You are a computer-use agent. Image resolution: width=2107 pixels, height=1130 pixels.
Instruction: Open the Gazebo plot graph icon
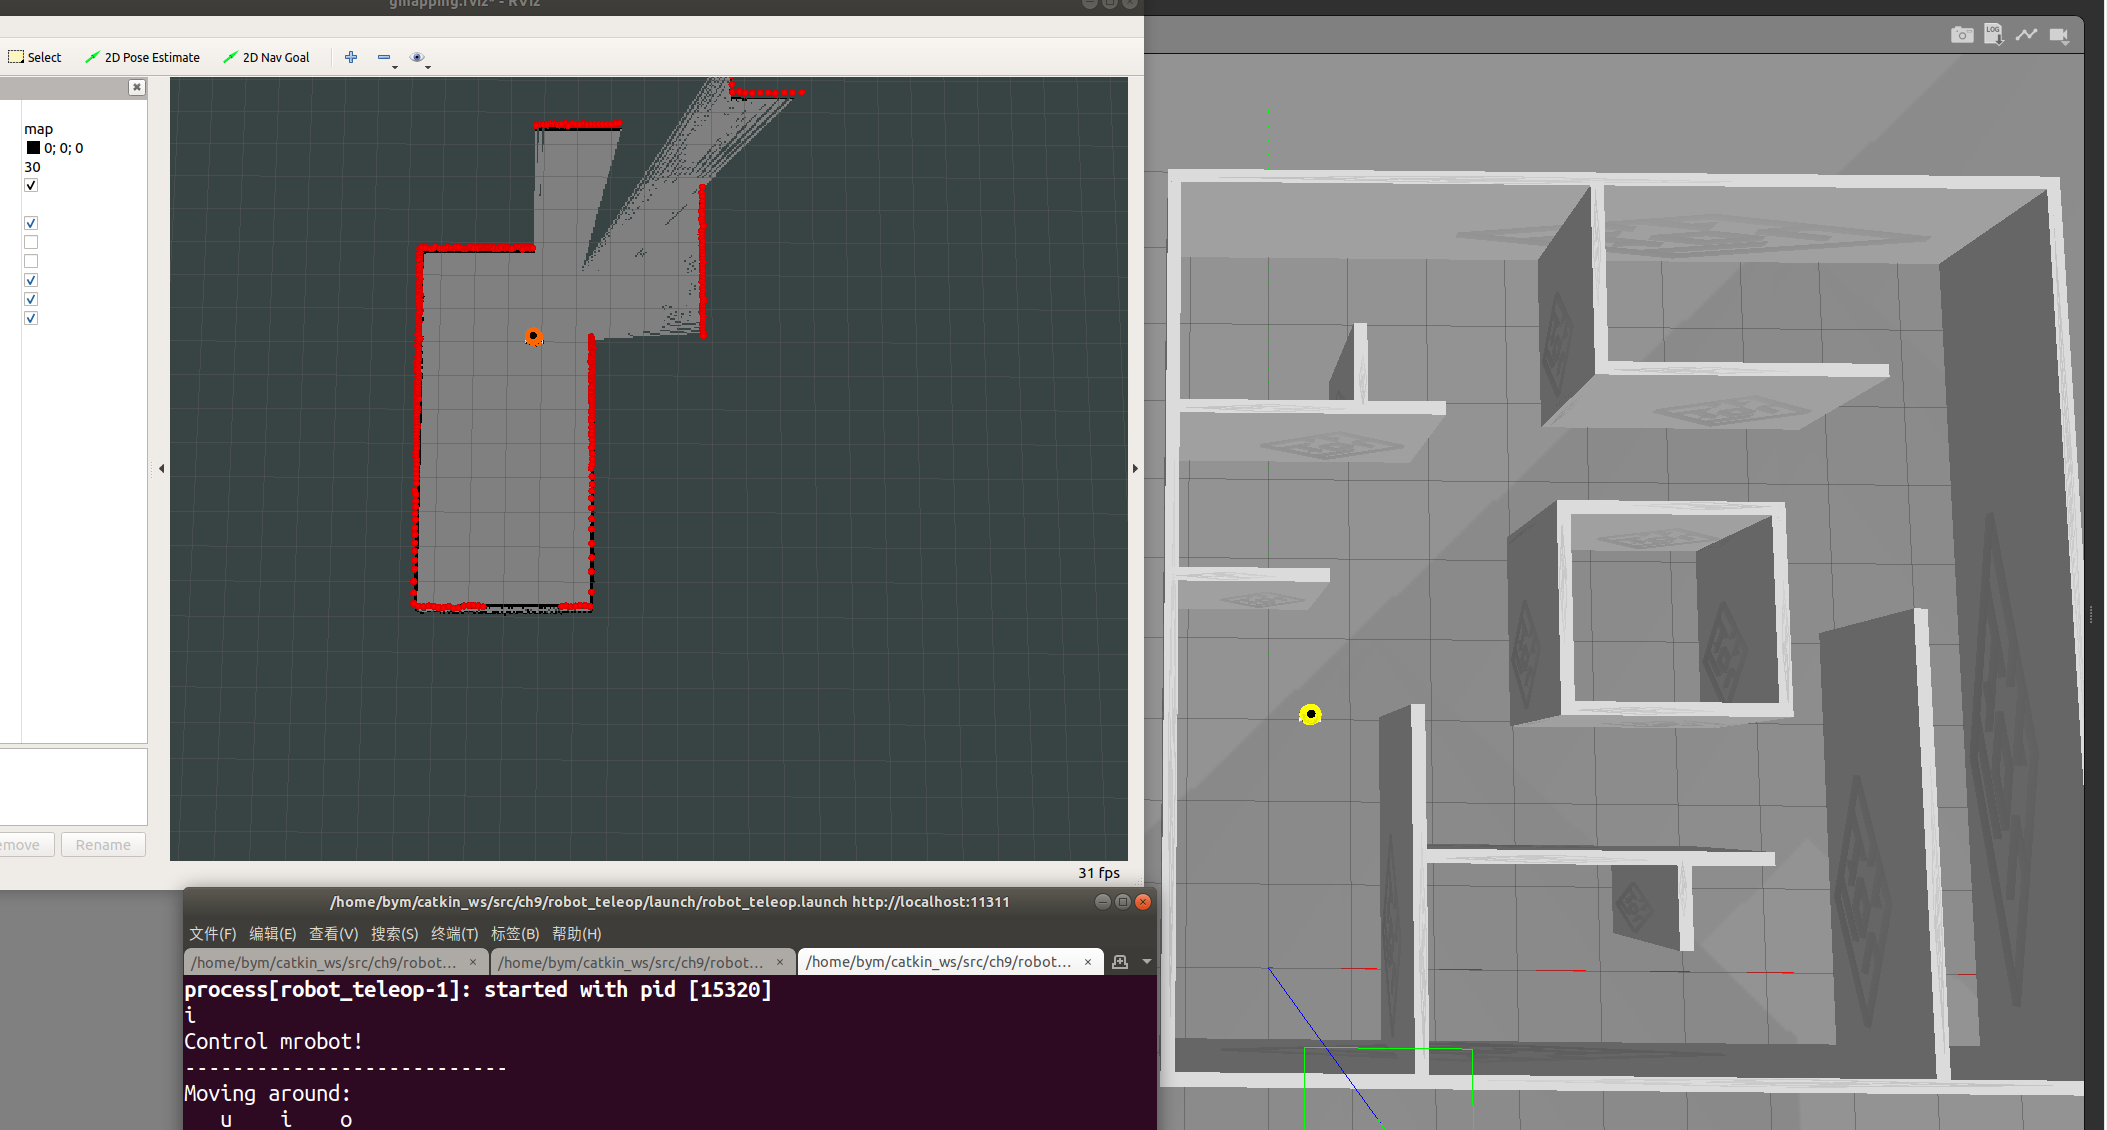[x=2026, y=35]
